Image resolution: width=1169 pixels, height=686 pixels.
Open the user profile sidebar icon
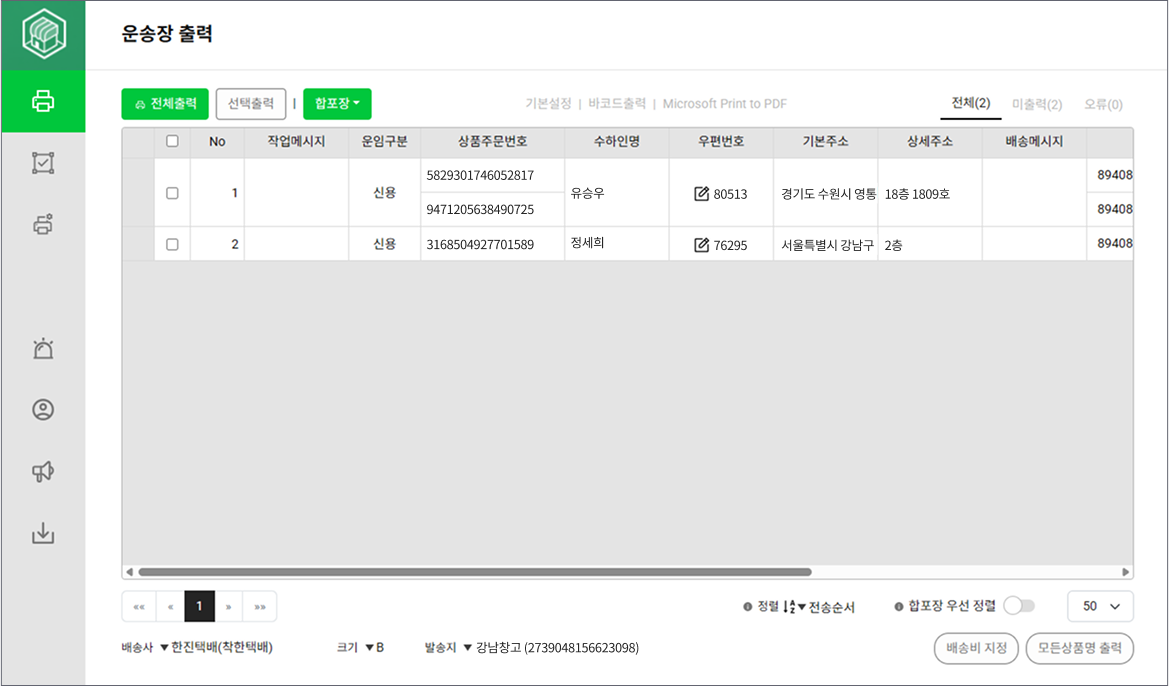point(43,410)
